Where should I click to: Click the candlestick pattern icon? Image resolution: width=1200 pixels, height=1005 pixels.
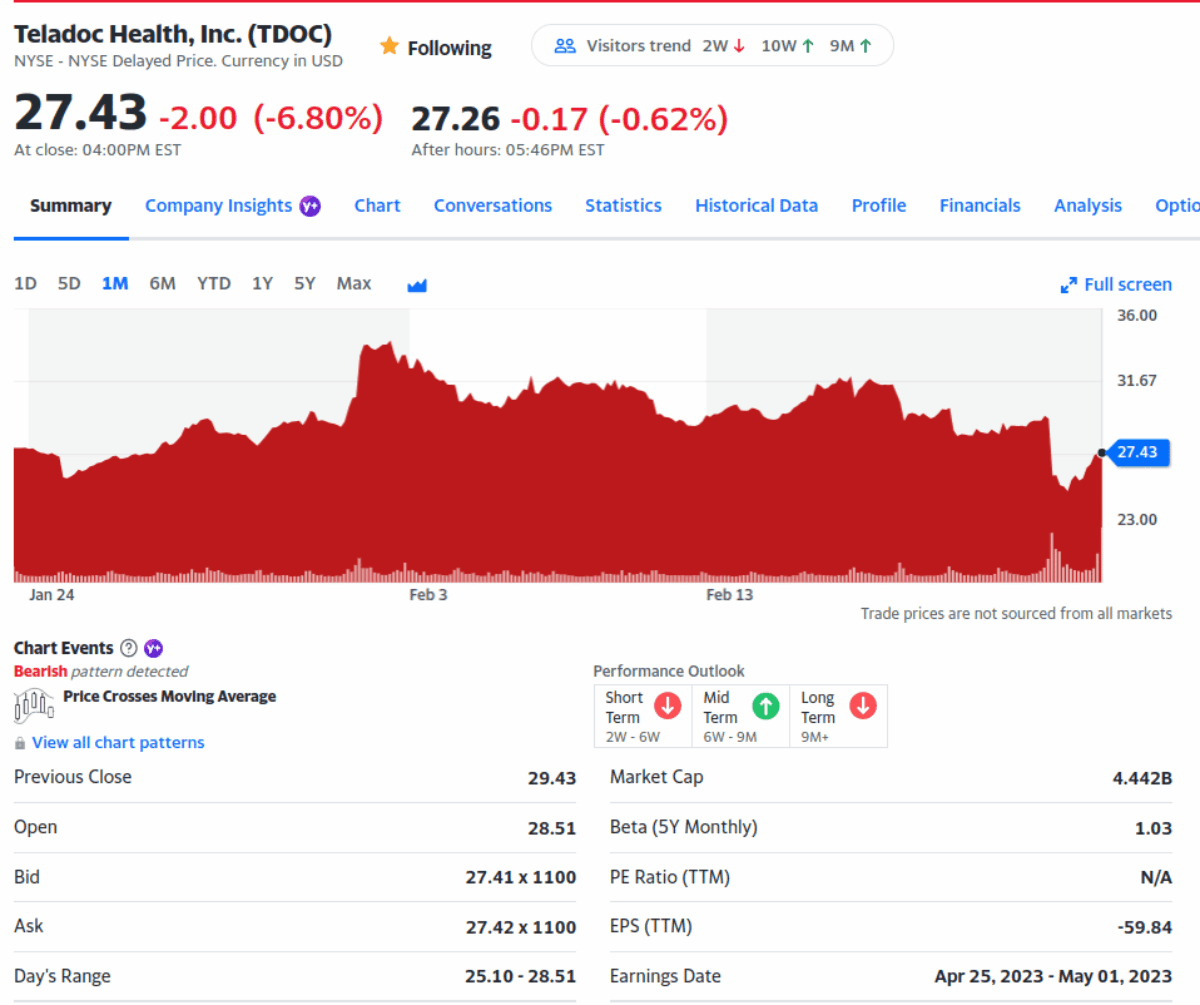pos(32,705)
